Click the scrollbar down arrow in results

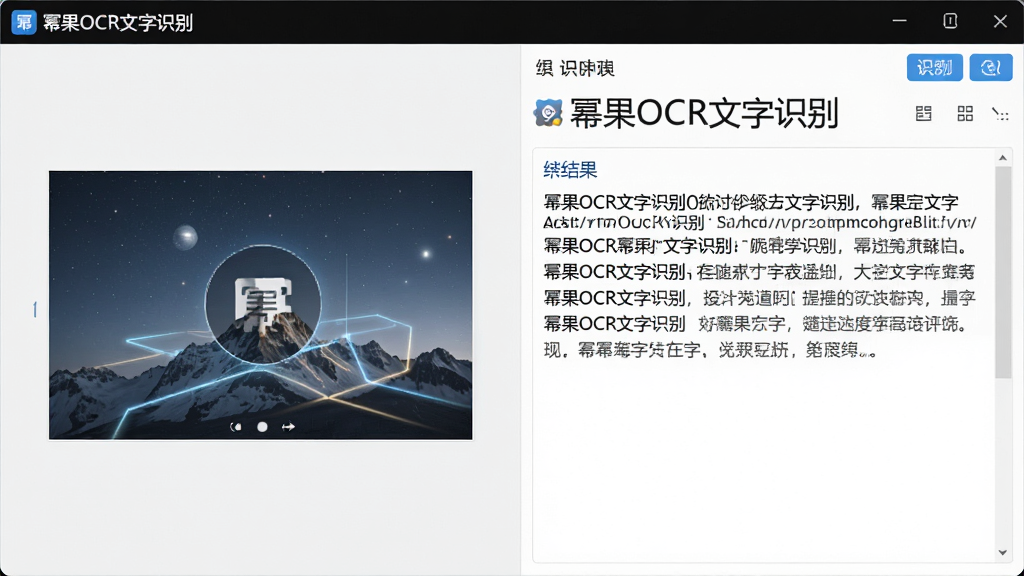point(1003,552)
